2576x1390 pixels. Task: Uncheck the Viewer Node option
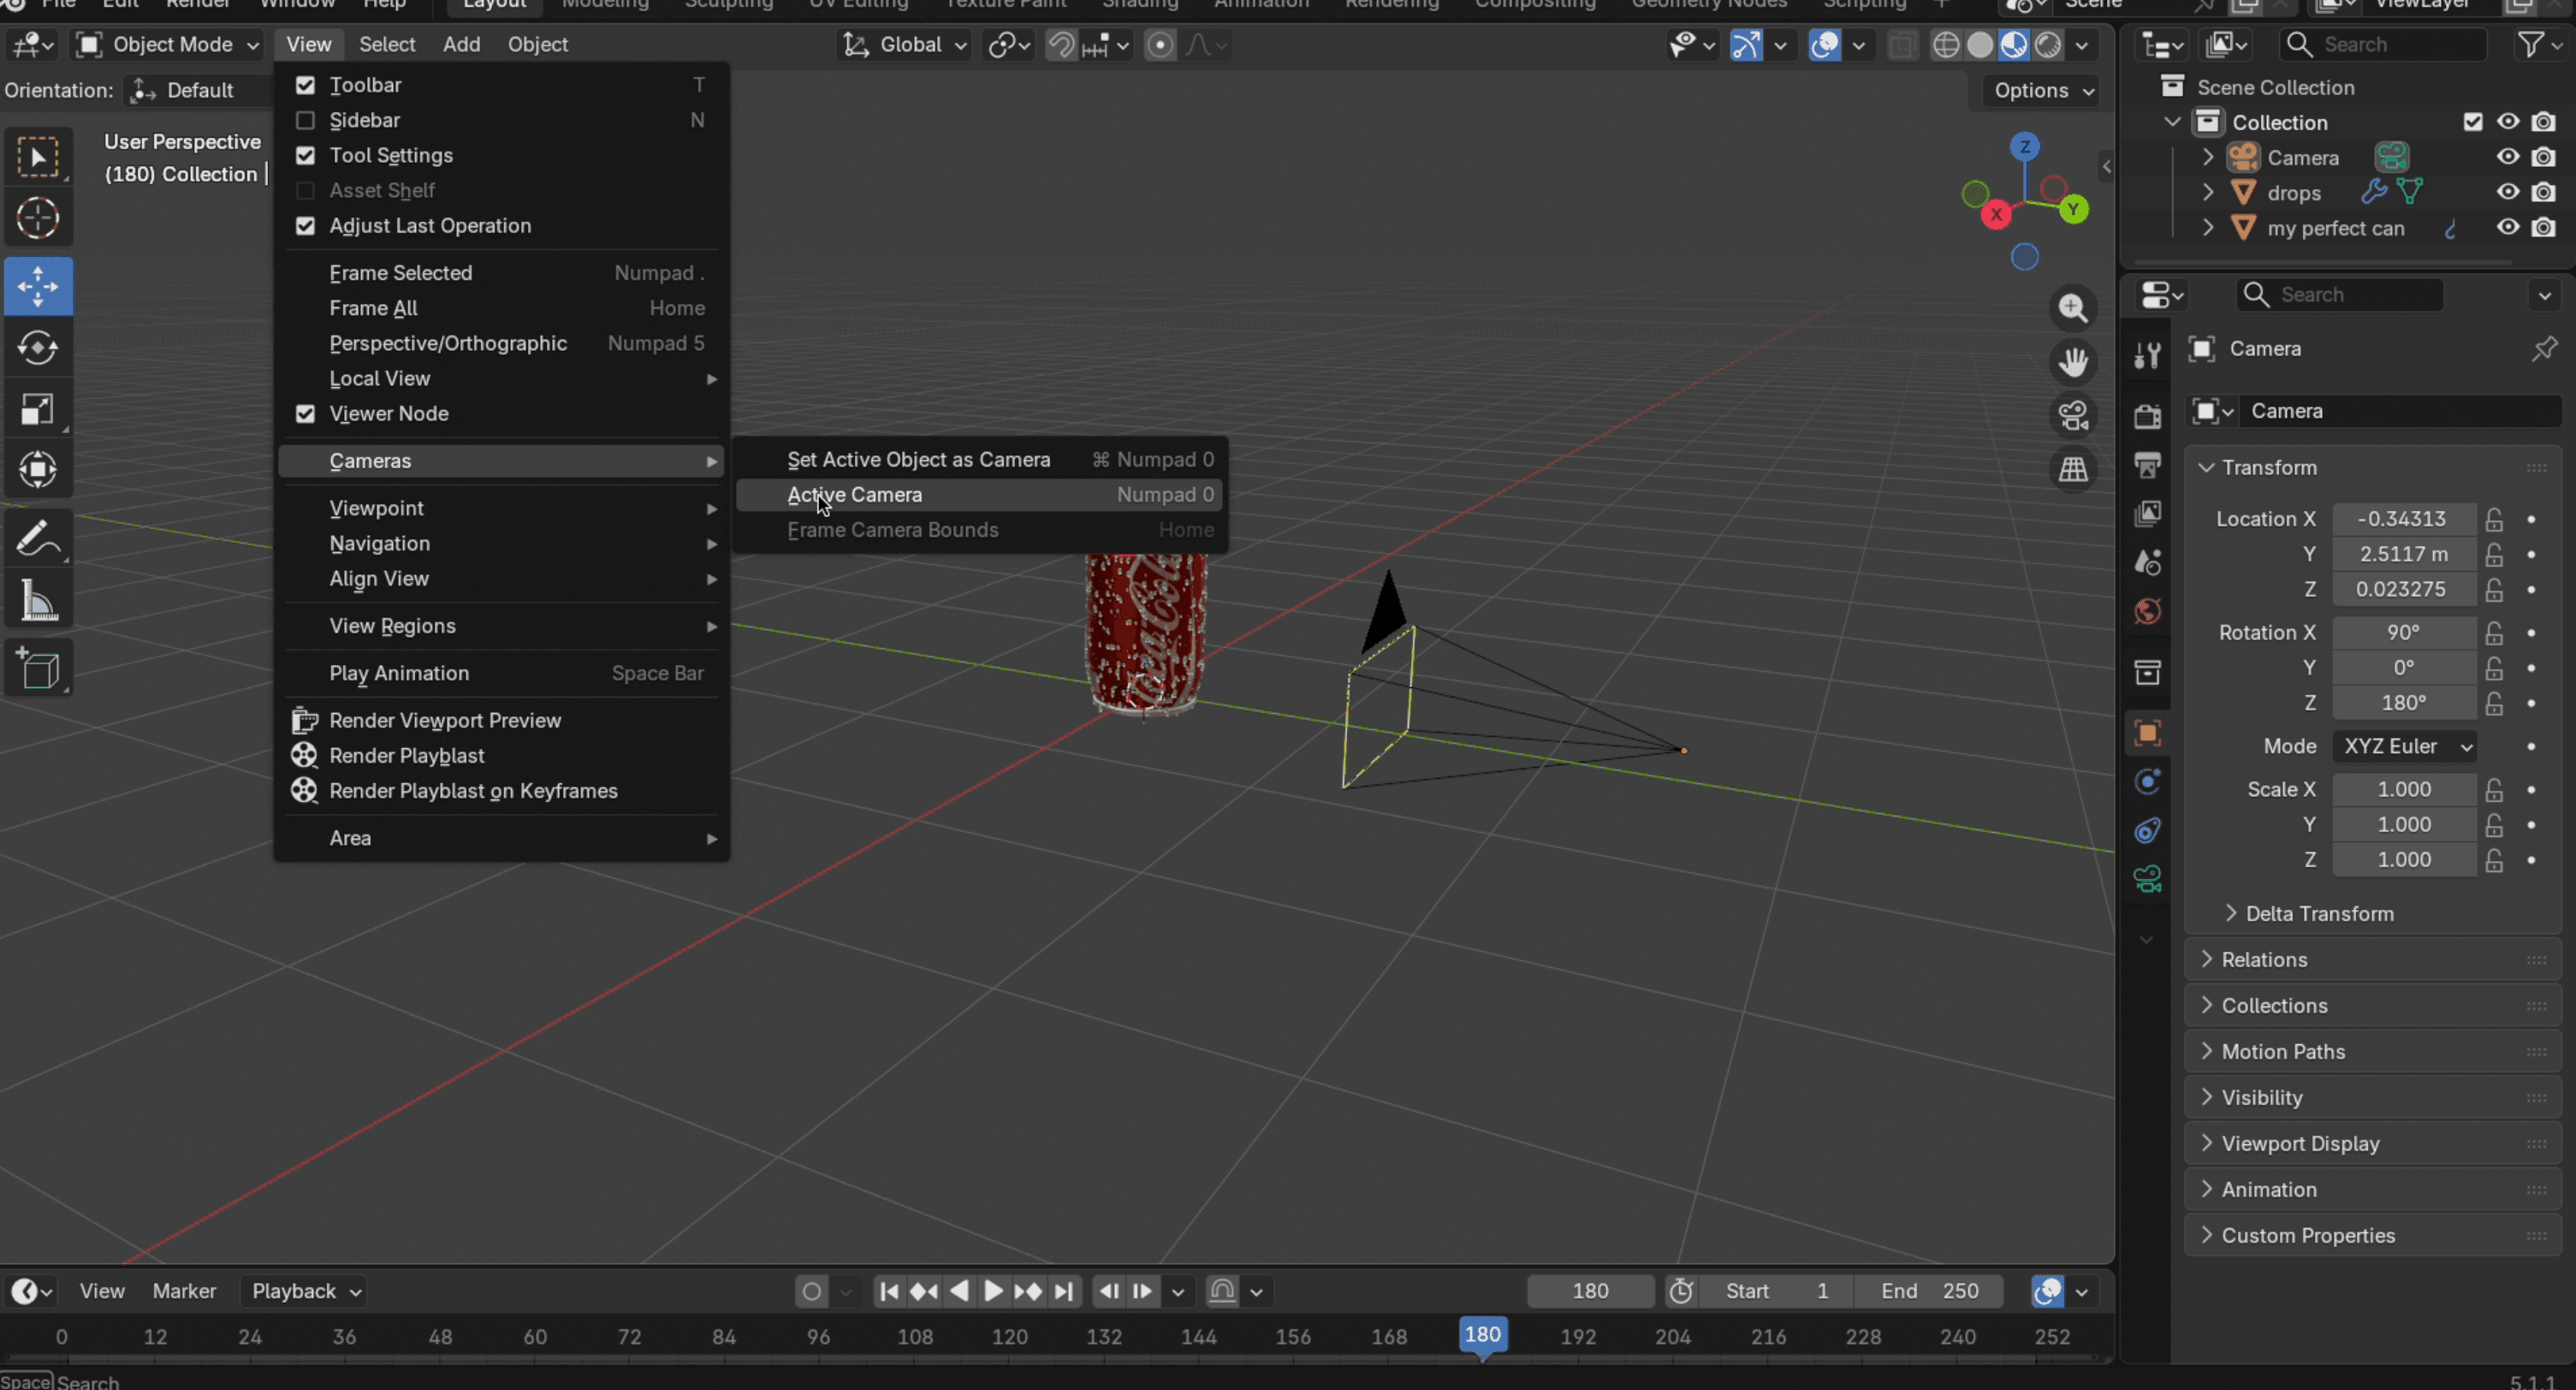(x=305, y=414)
